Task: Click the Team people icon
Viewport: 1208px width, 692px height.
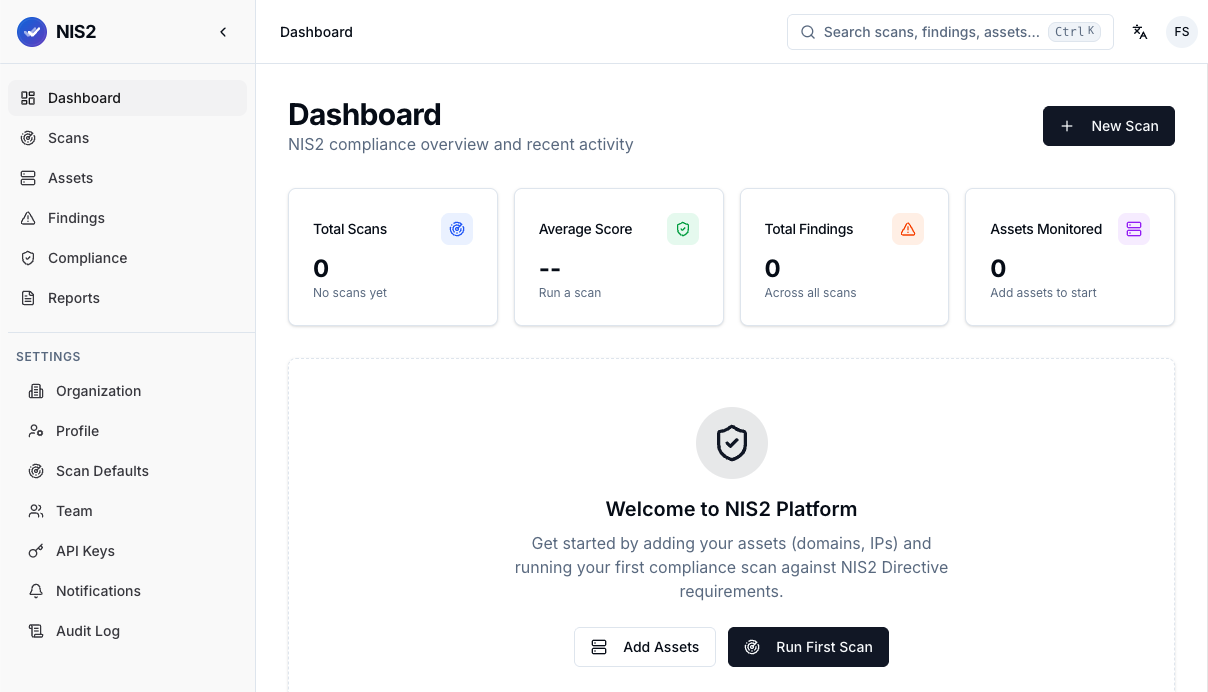Action: tap(36, 511)
